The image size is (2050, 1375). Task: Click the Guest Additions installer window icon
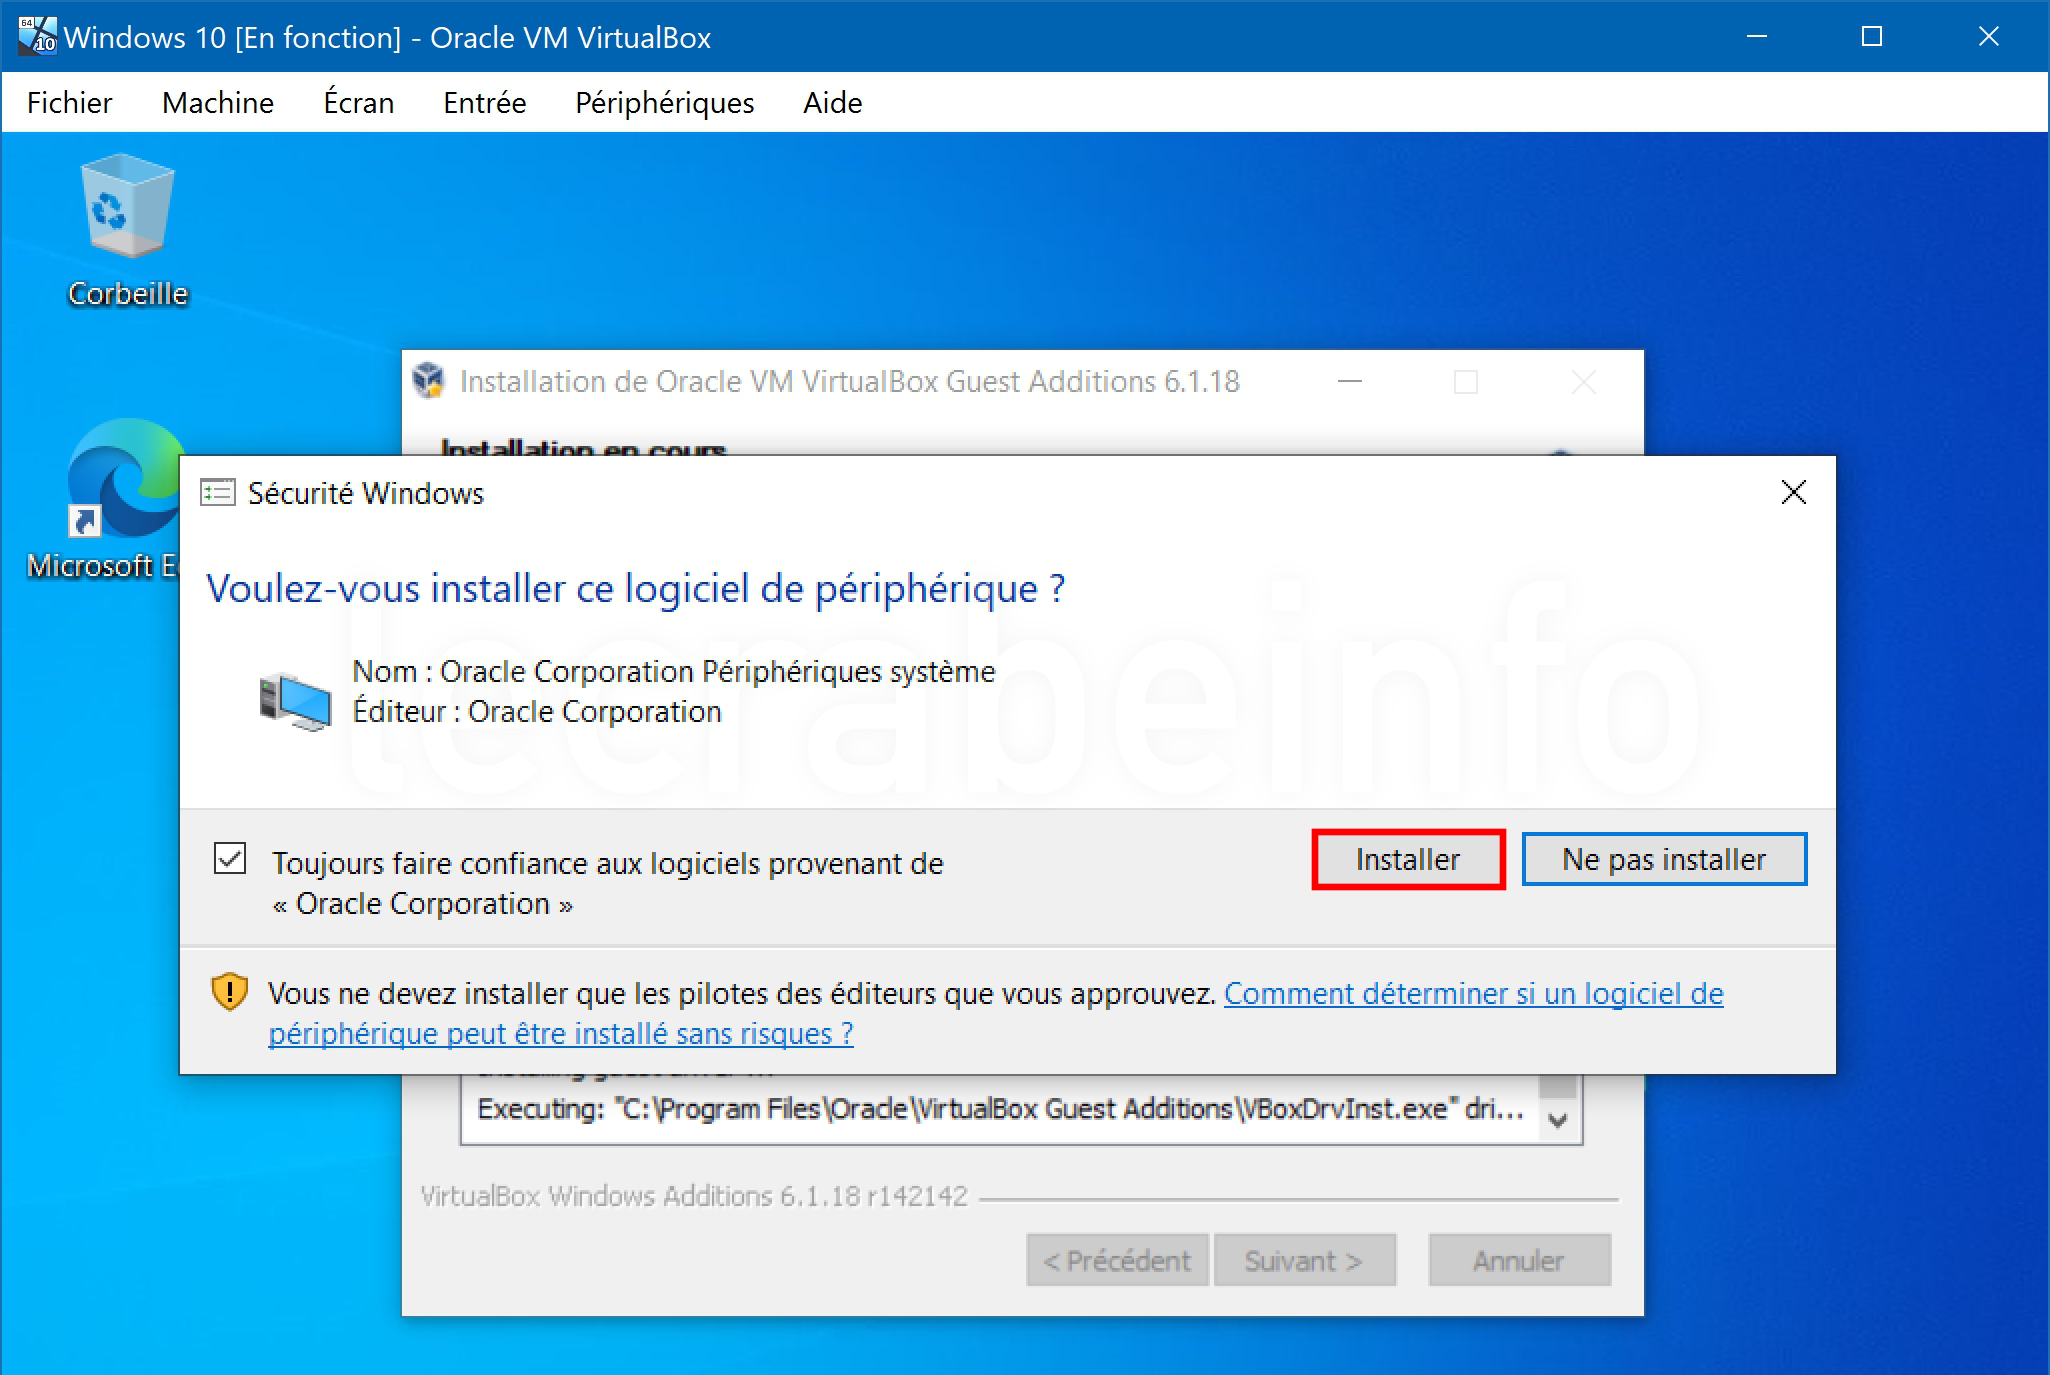pyautogui.click(x=429, y=381)
